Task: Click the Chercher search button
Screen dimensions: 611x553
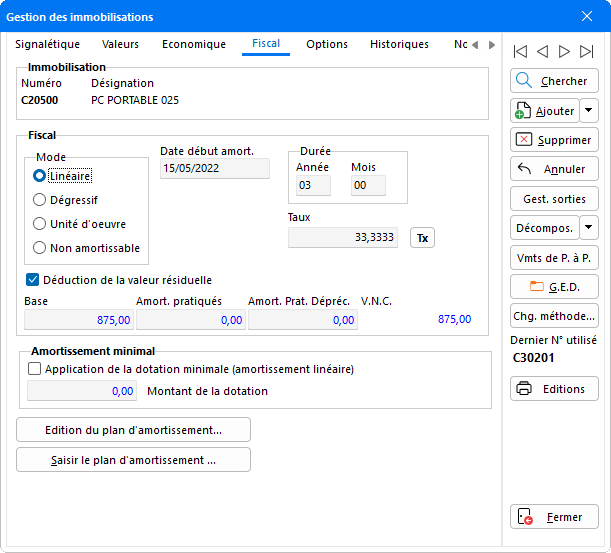Action: (554, 81)
